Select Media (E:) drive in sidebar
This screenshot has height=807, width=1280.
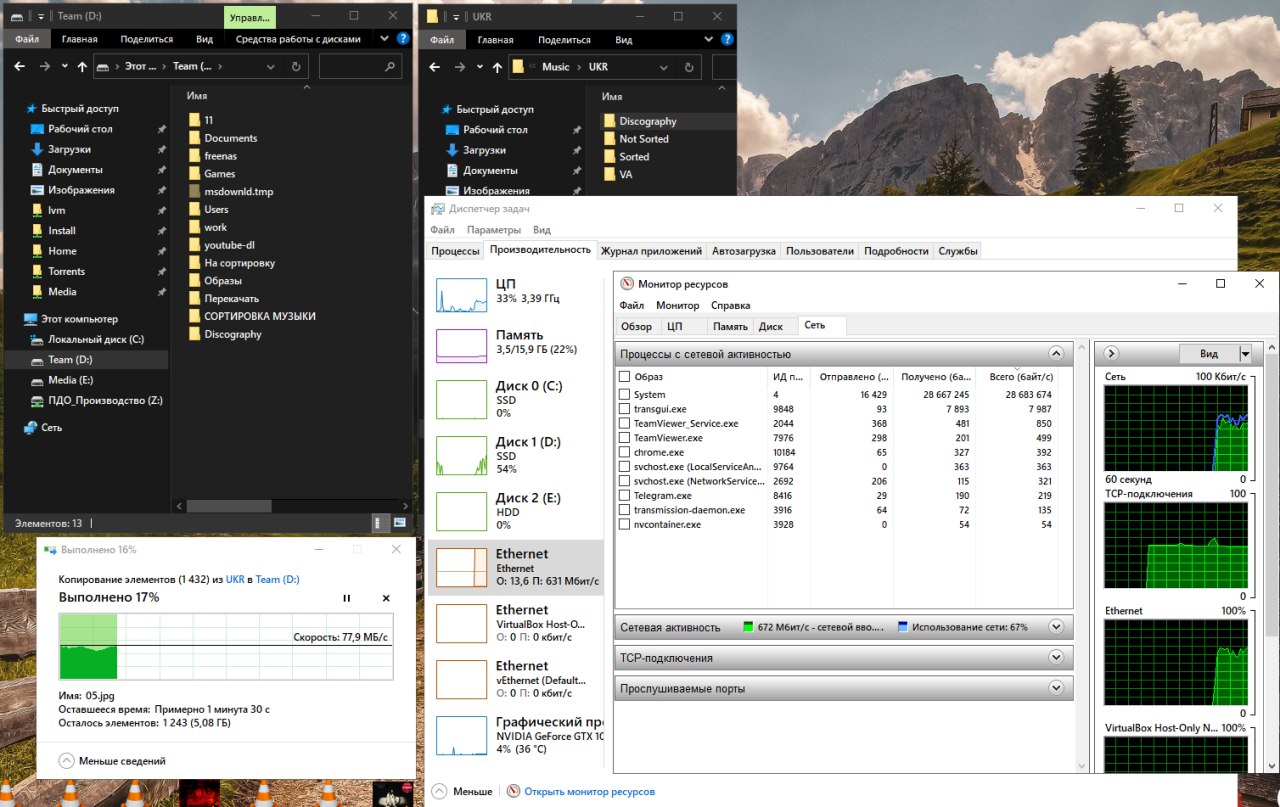[70, 380]
